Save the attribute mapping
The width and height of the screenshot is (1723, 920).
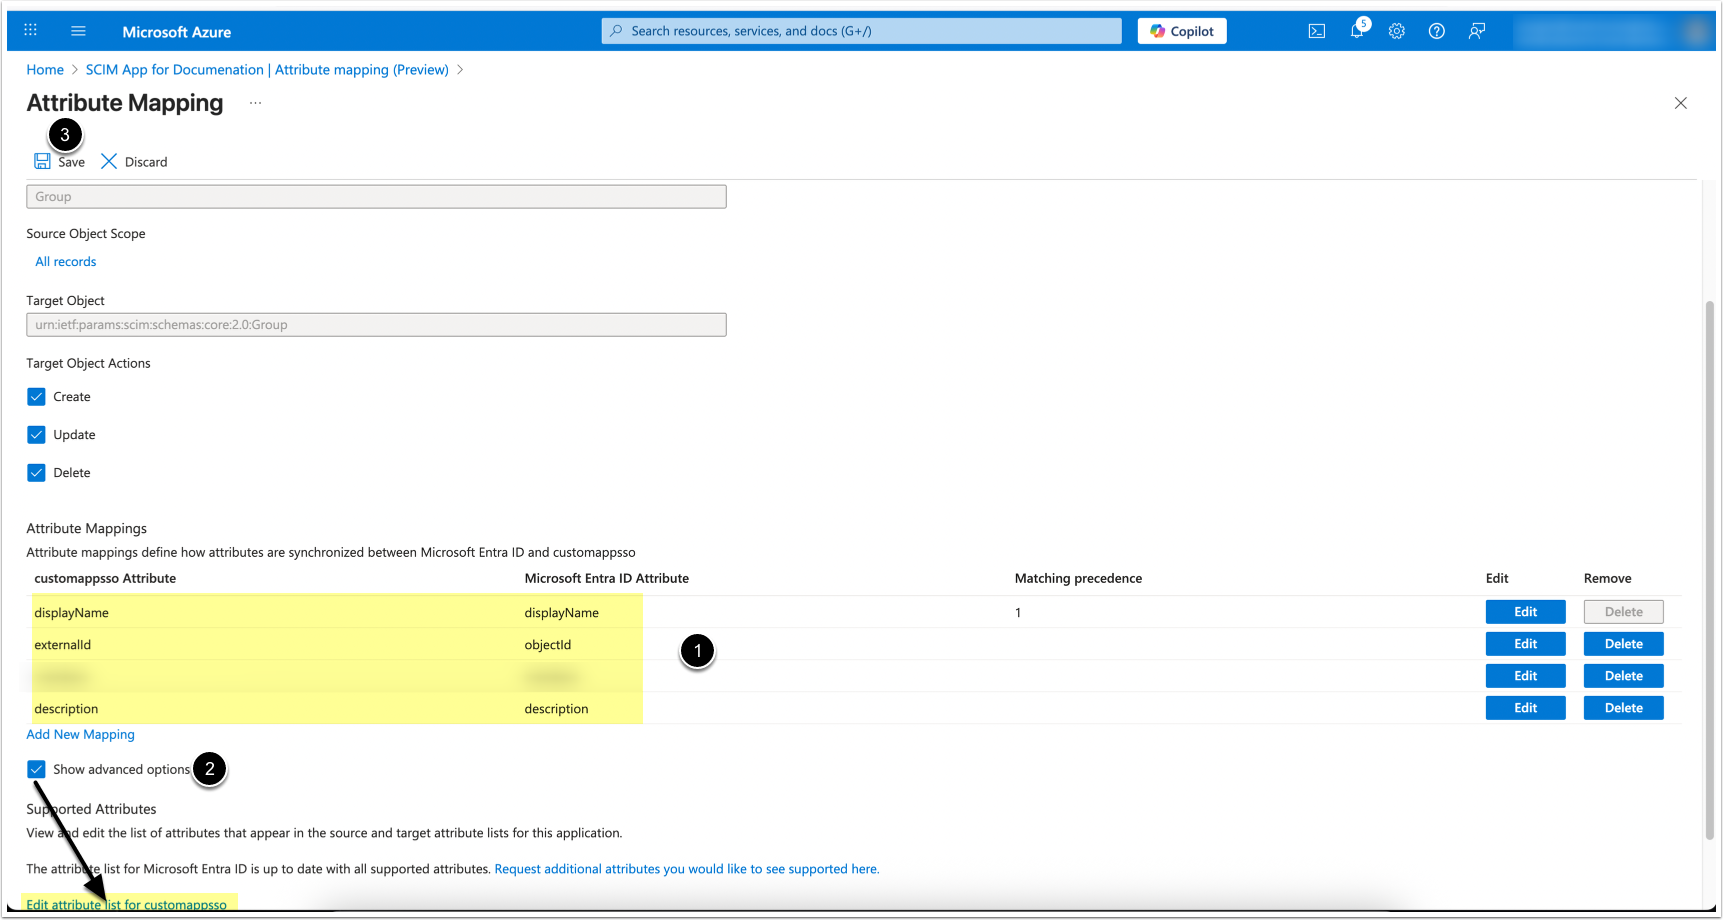tap(60, 162)
